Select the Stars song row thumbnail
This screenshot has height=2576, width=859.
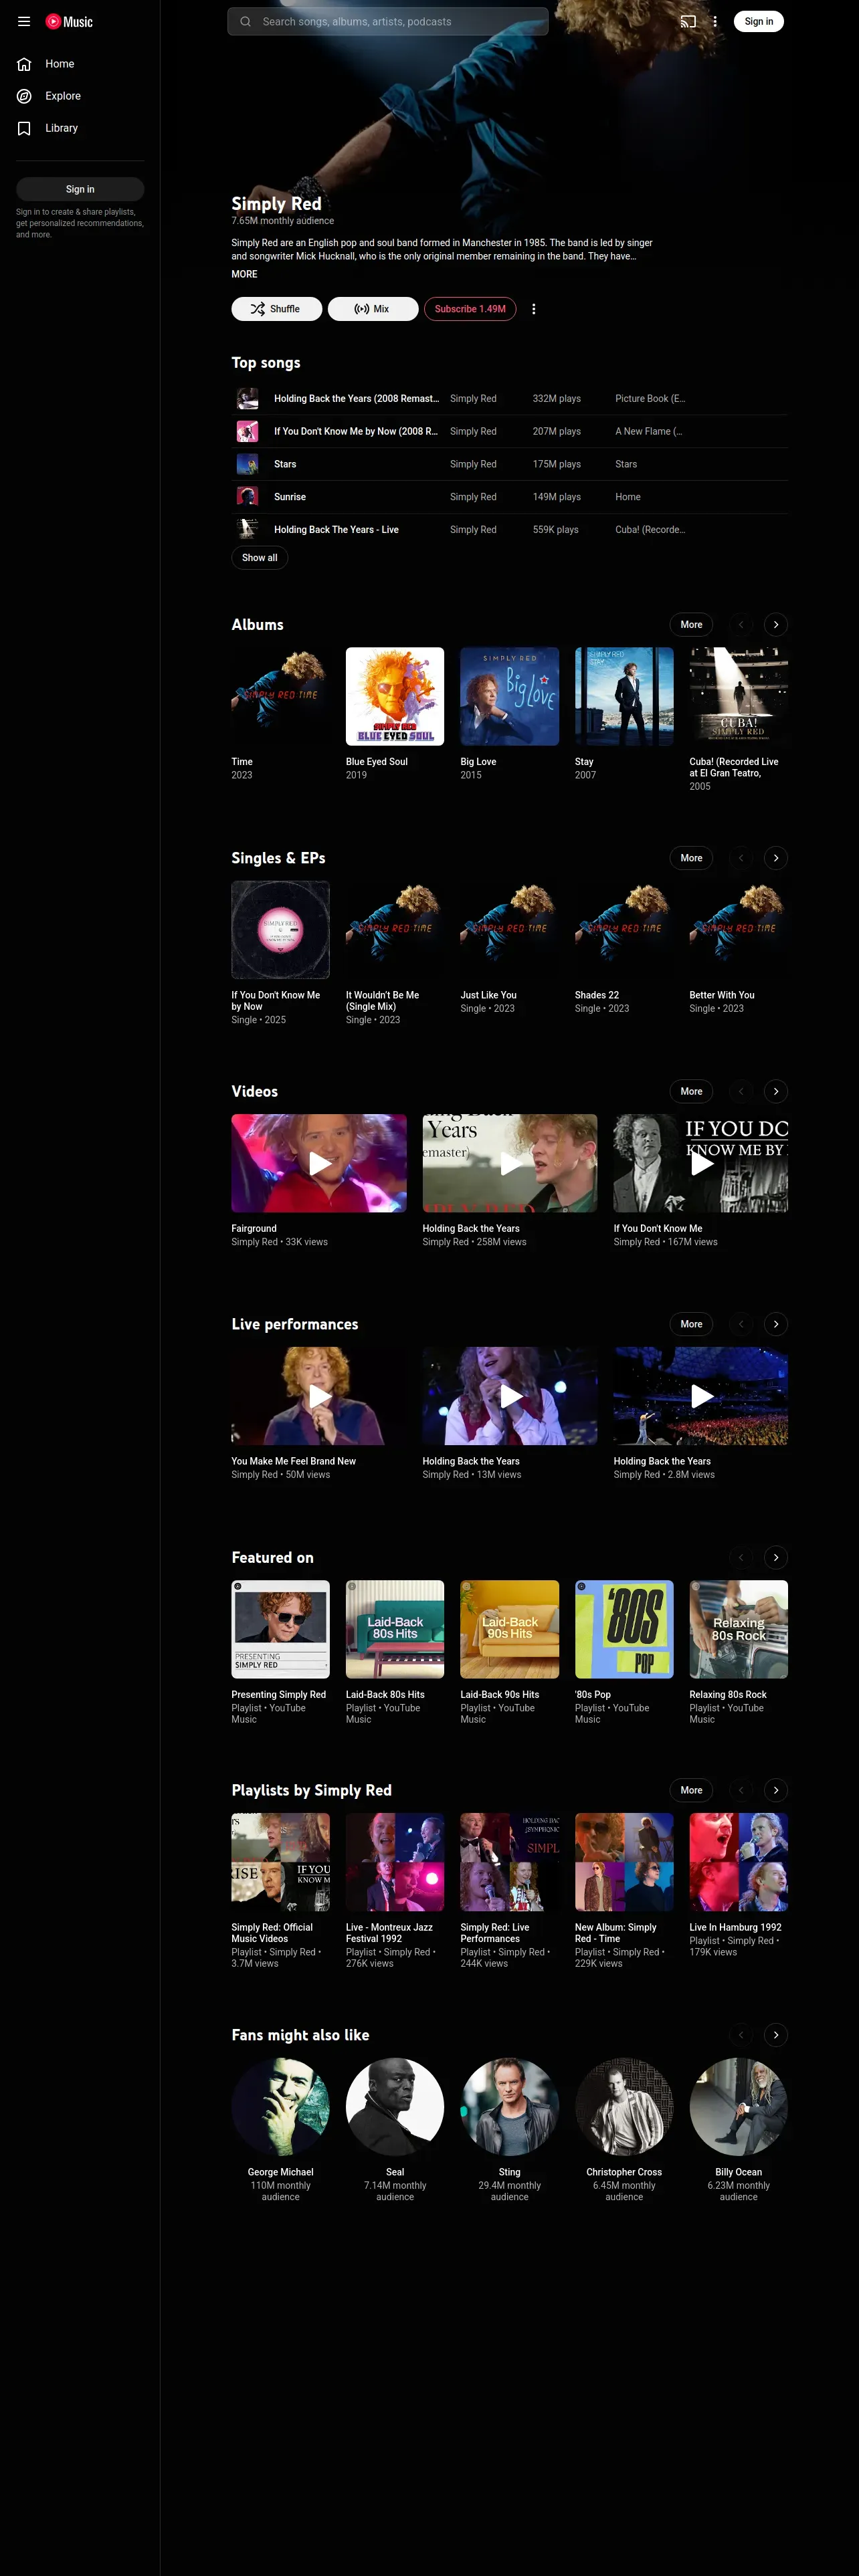[x=247, y=464]
